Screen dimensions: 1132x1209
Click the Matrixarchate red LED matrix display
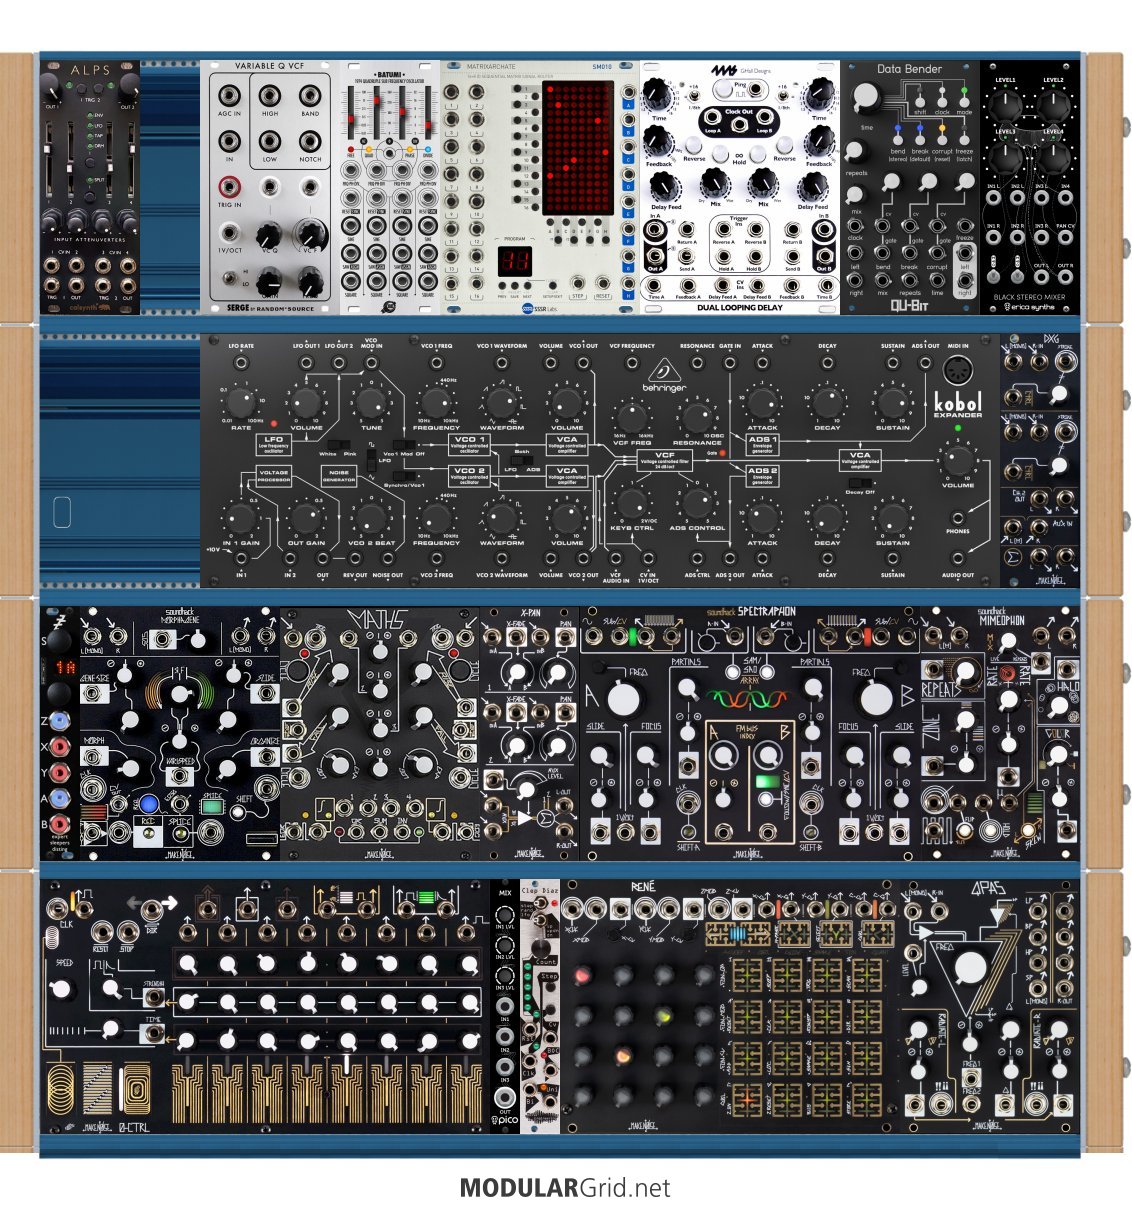[576, 148]
